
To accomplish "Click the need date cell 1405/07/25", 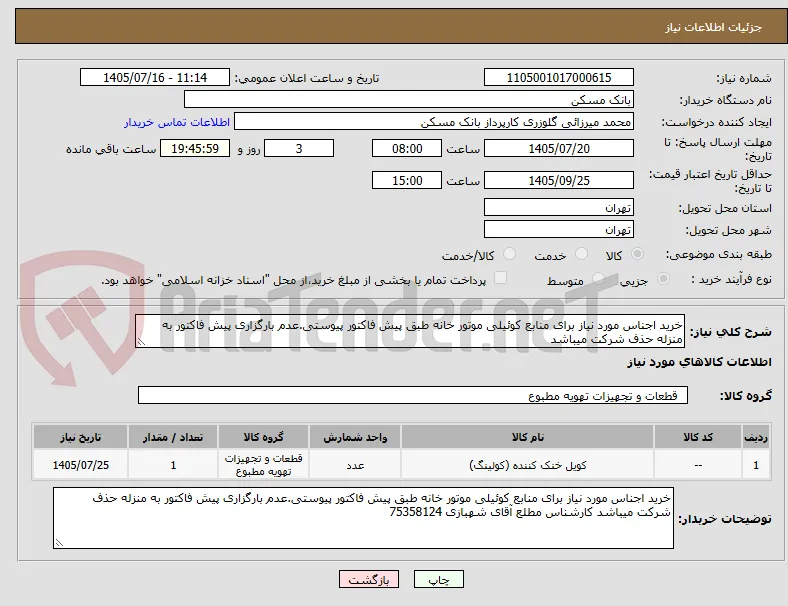I will (x=80, y=465).
